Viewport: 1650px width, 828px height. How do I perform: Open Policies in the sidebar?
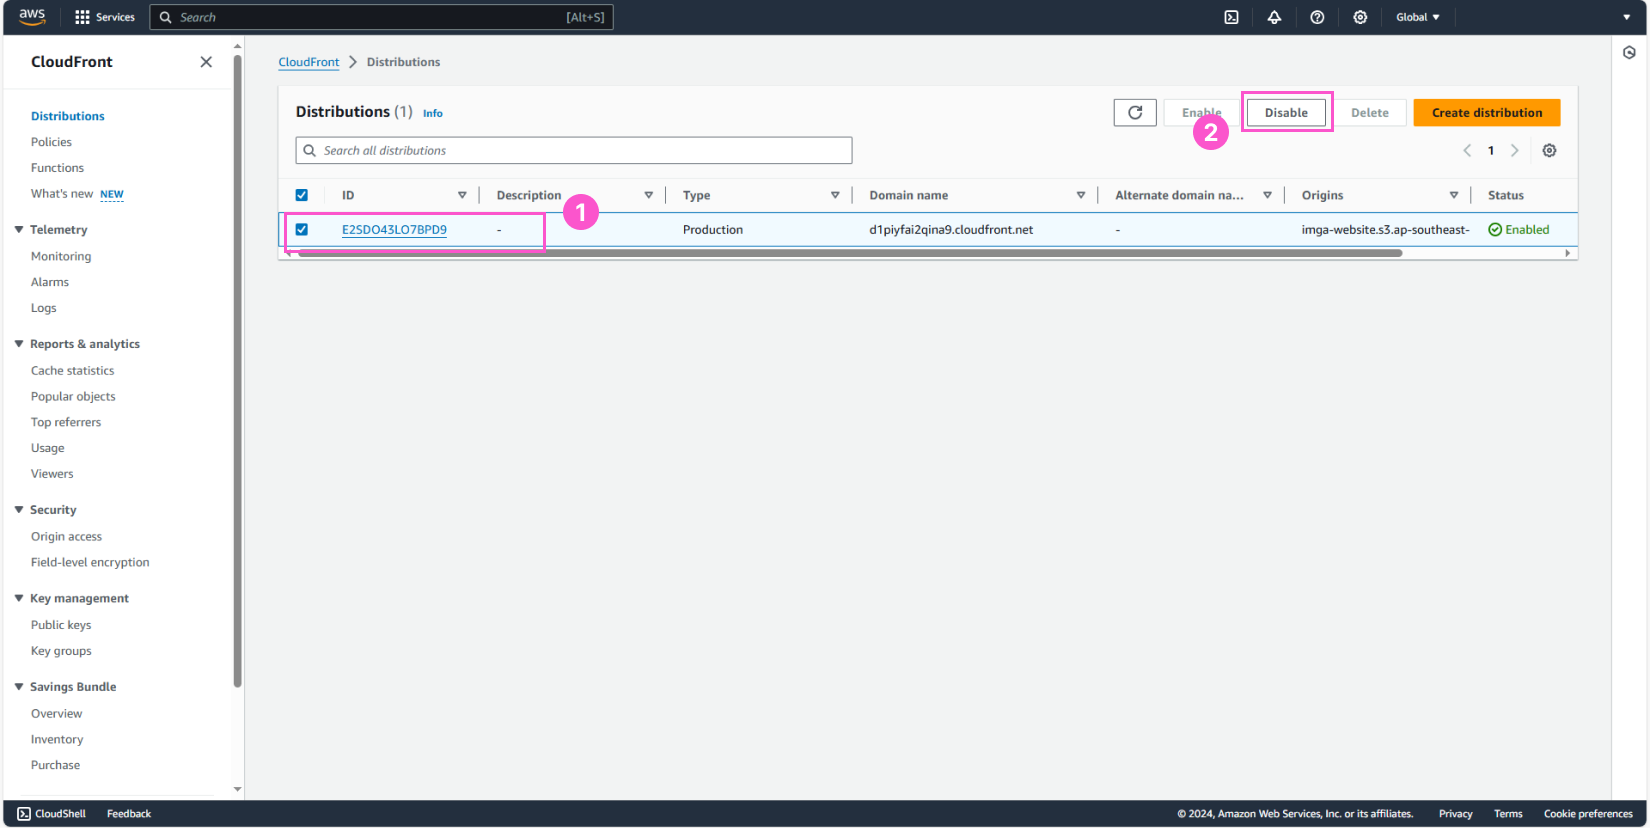point(51,142)
